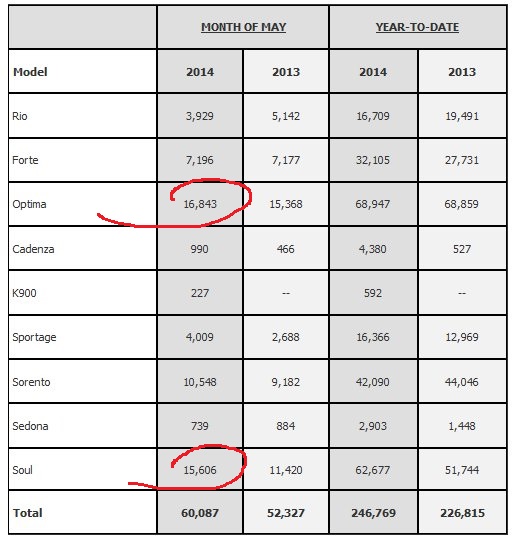Click the 2014 header under Month of May
Viewport: 515px width, 536px height.
[x=200, y=72]
